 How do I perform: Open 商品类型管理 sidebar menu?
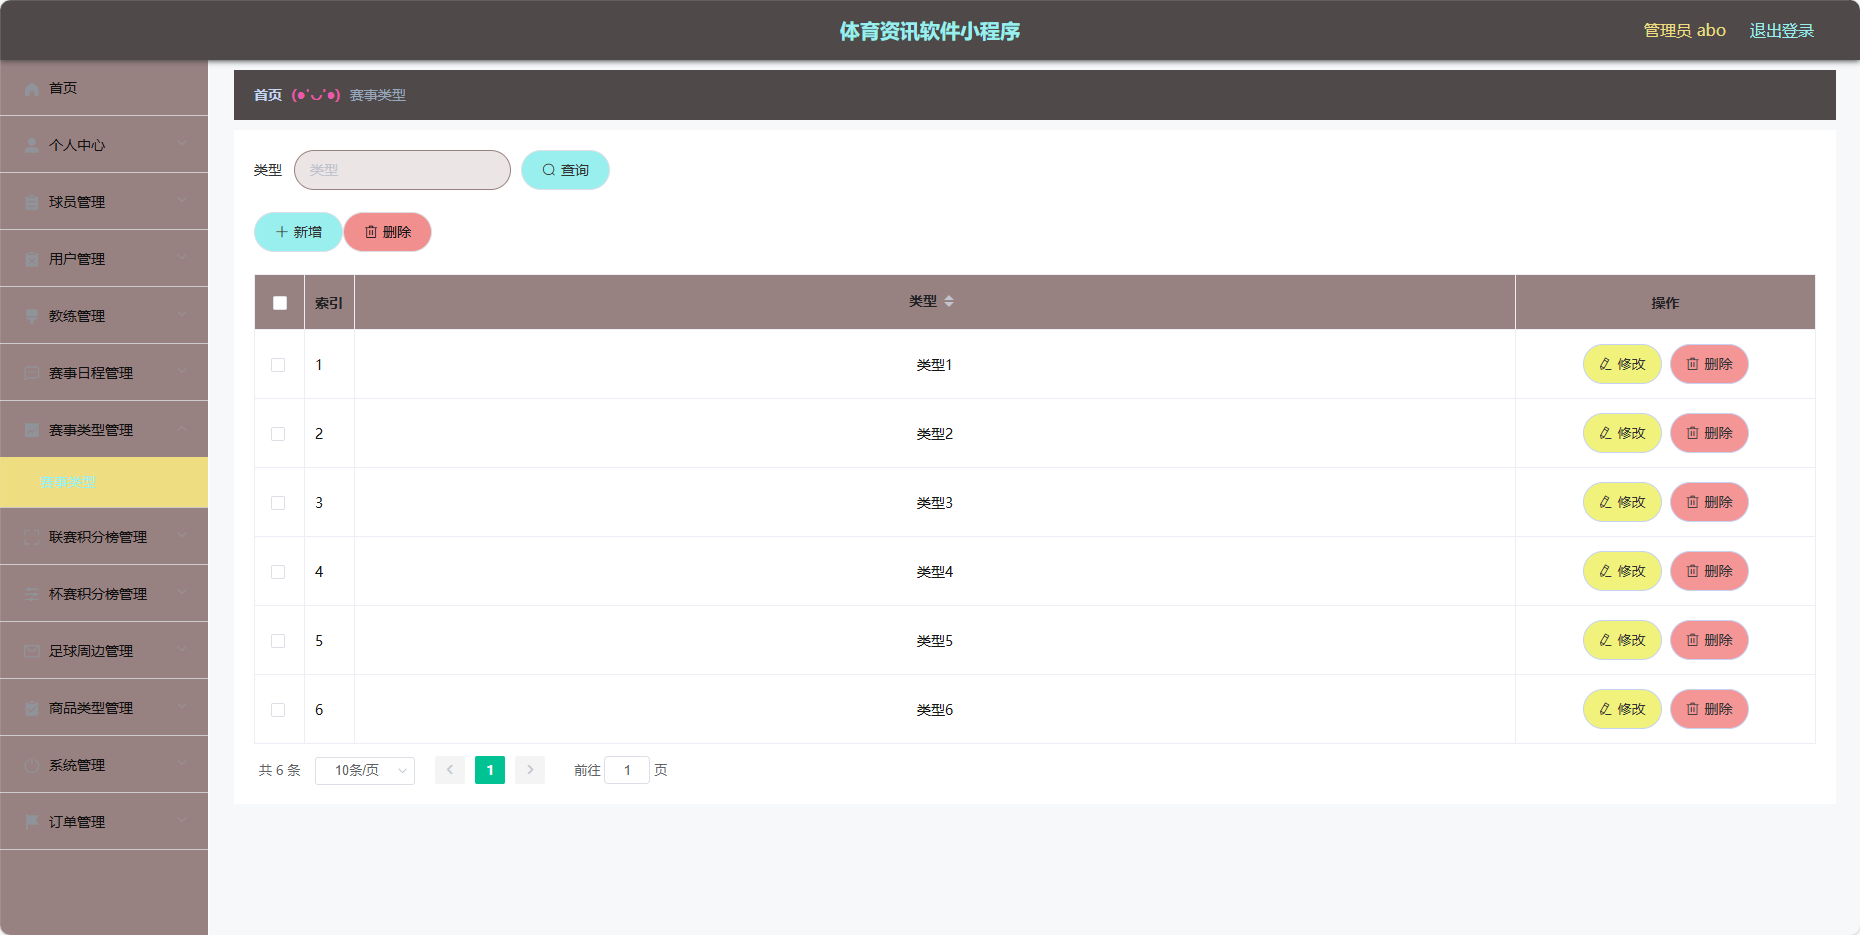click(x=104, y=708)
